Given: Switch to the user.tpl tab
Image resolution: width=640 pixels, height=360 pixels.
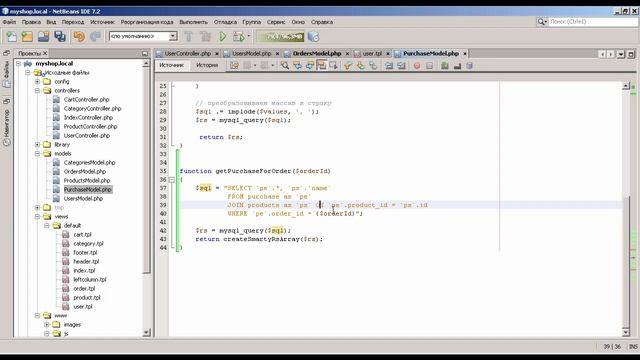Looking at the screenshot, I should (372, 53).
